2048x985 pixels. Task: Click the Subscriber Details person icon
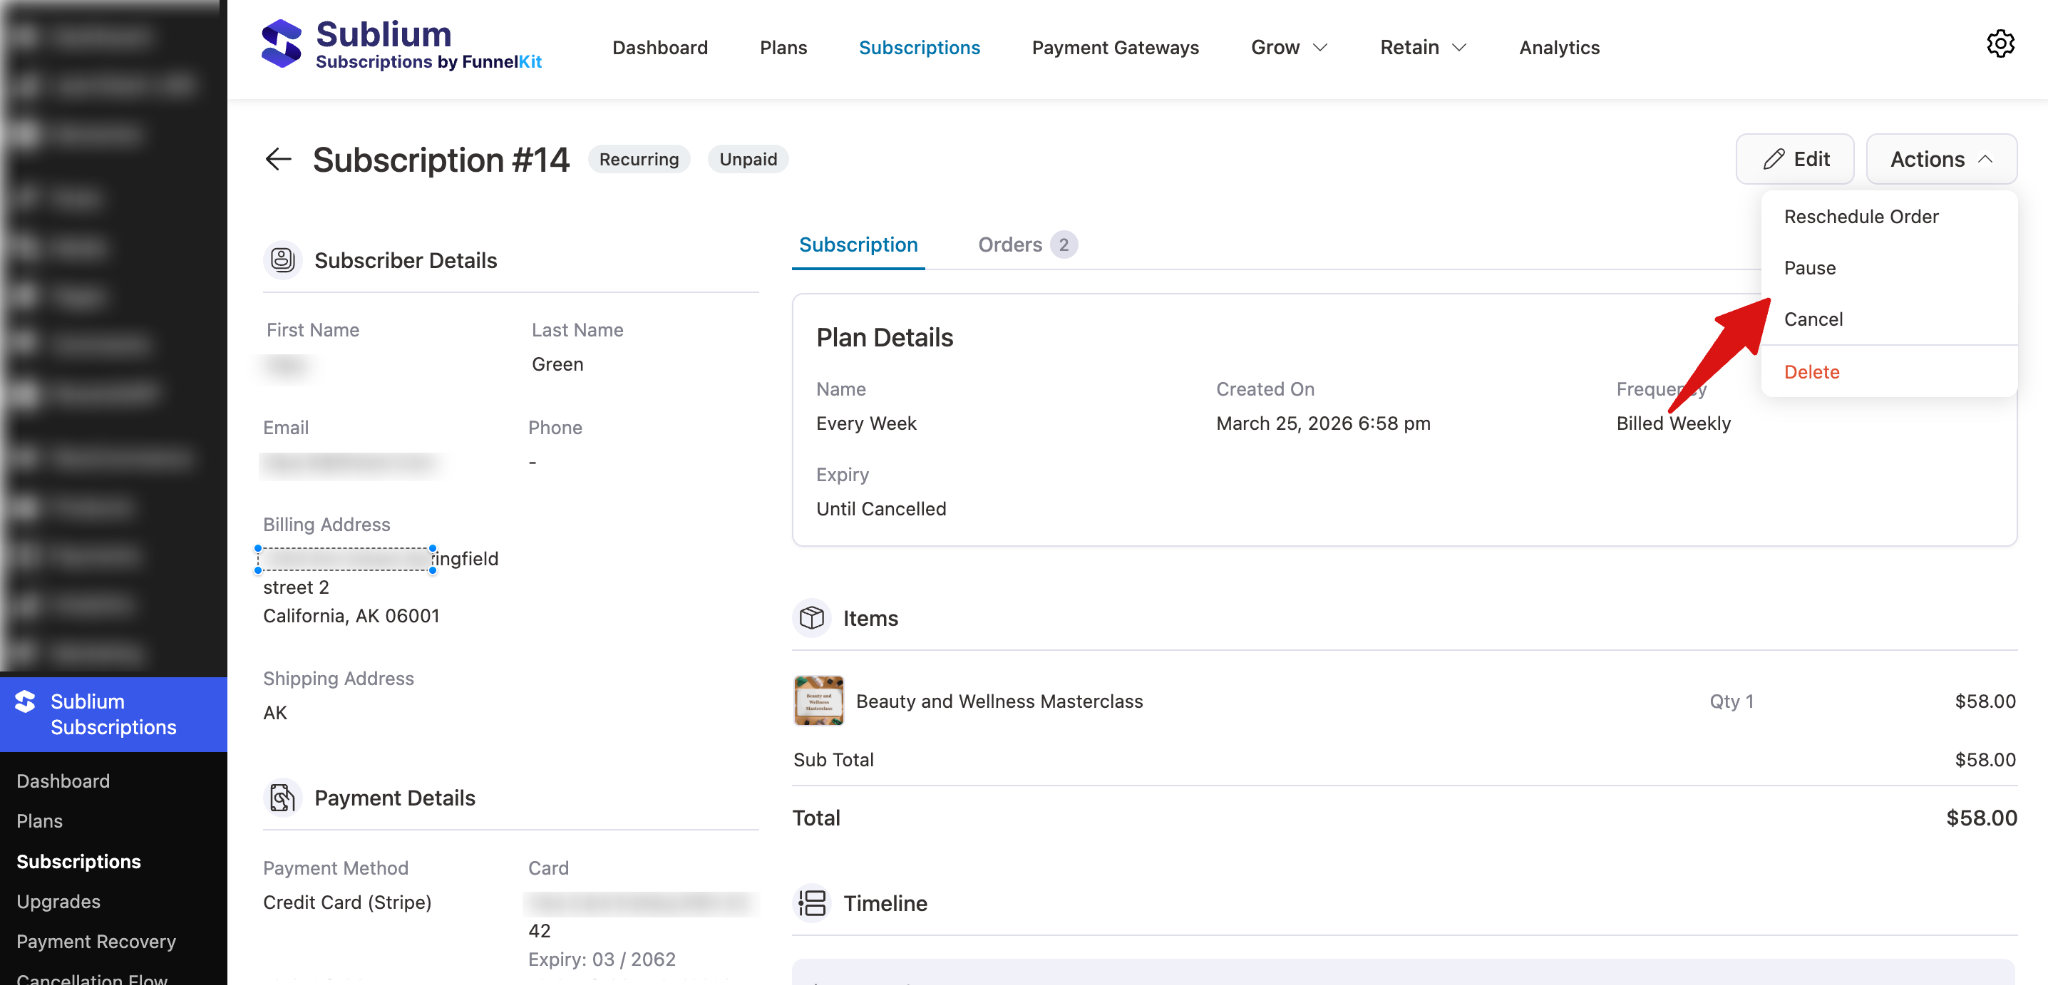[283, 260]
